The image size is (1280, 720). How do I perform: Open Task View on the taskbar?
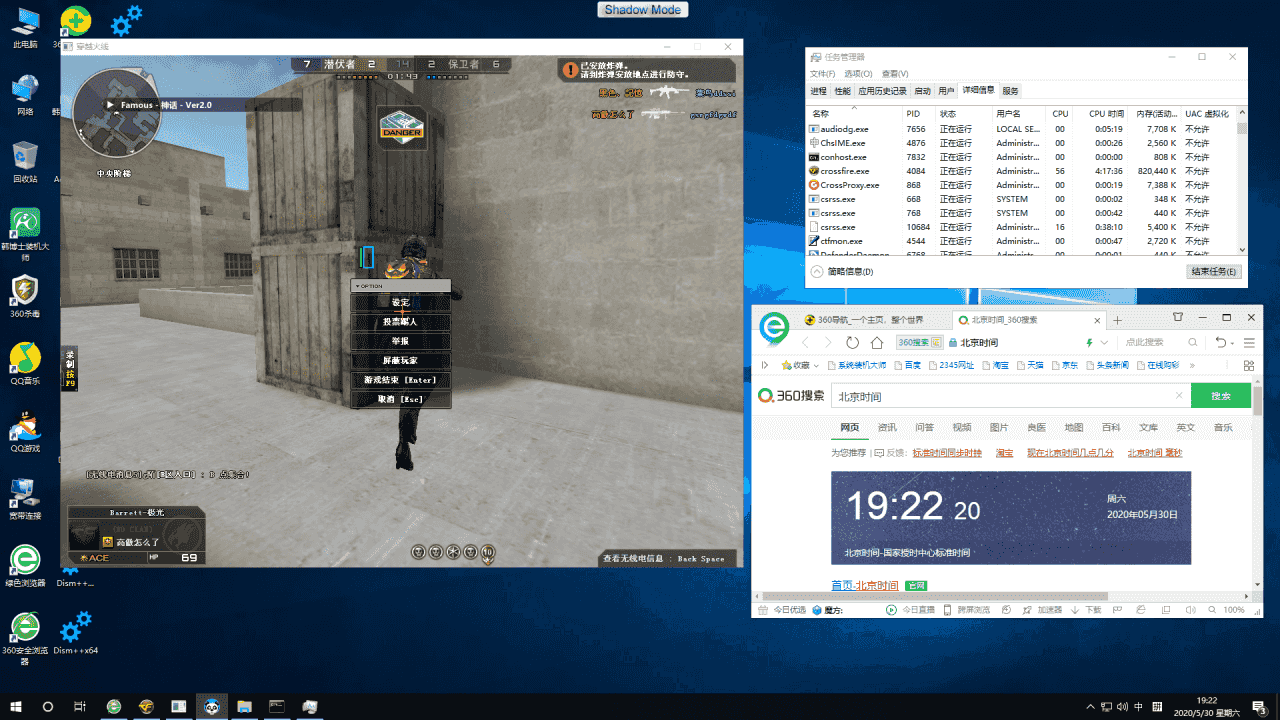pos(80,707)
